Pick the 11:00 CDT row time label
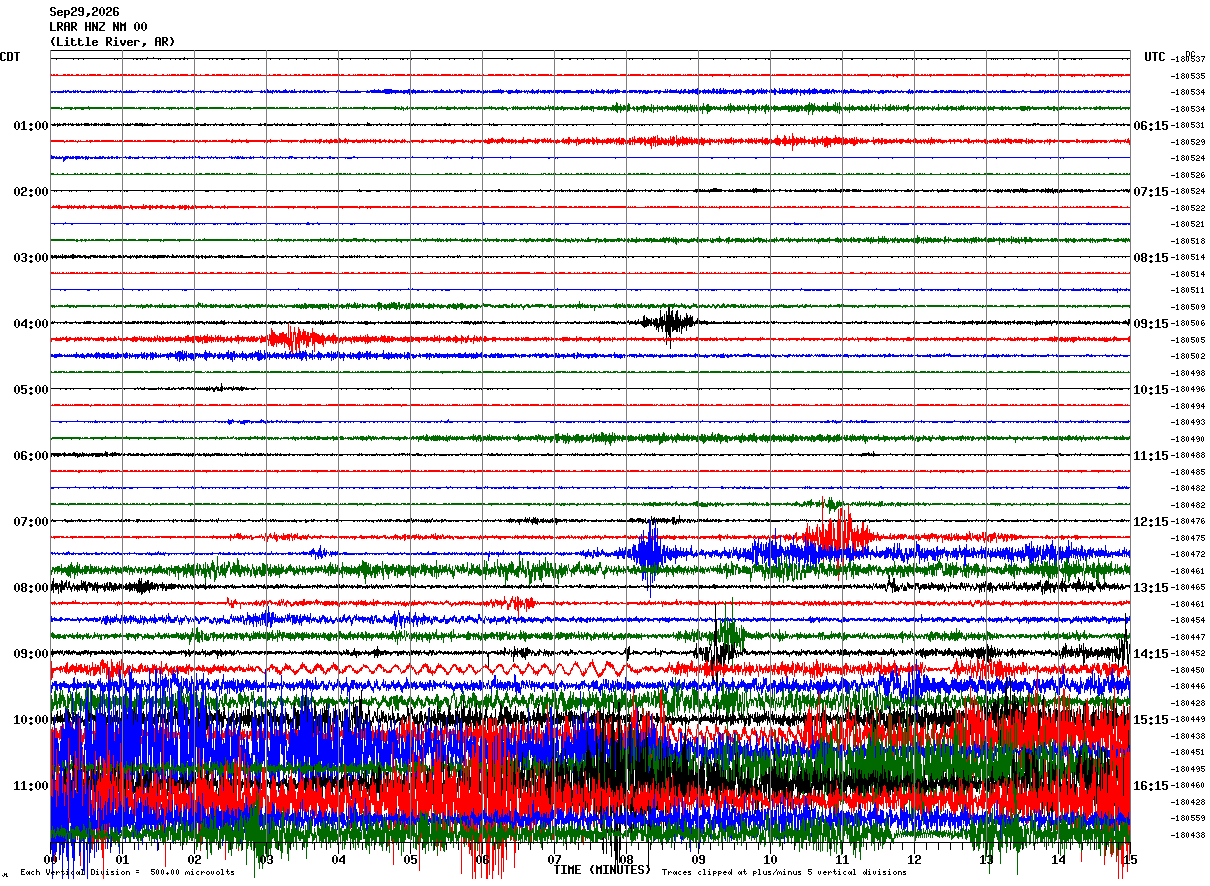This screenshot has height=886, width=1210. point(31,786)
